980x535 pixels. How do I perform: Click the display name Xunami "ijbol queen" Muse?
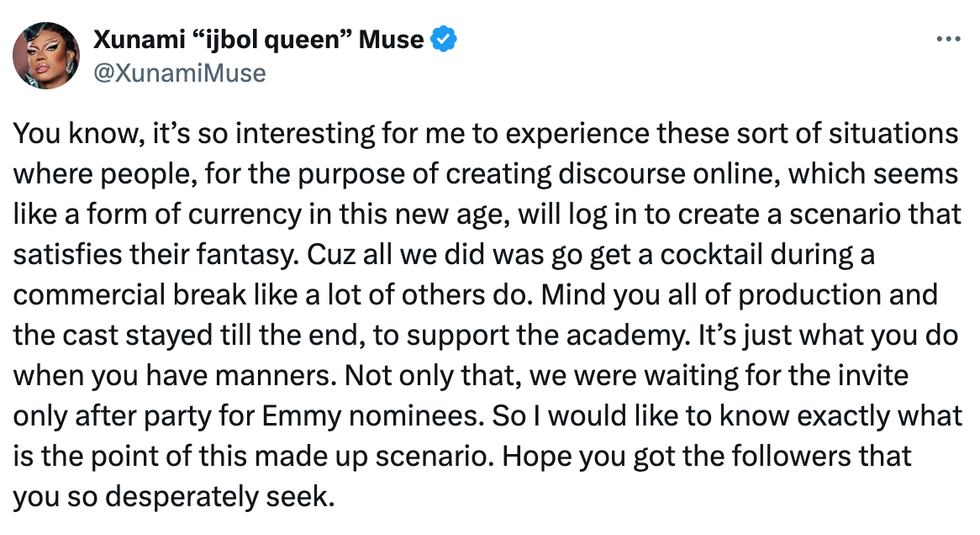pyautogui.click(x=258, y=40)
